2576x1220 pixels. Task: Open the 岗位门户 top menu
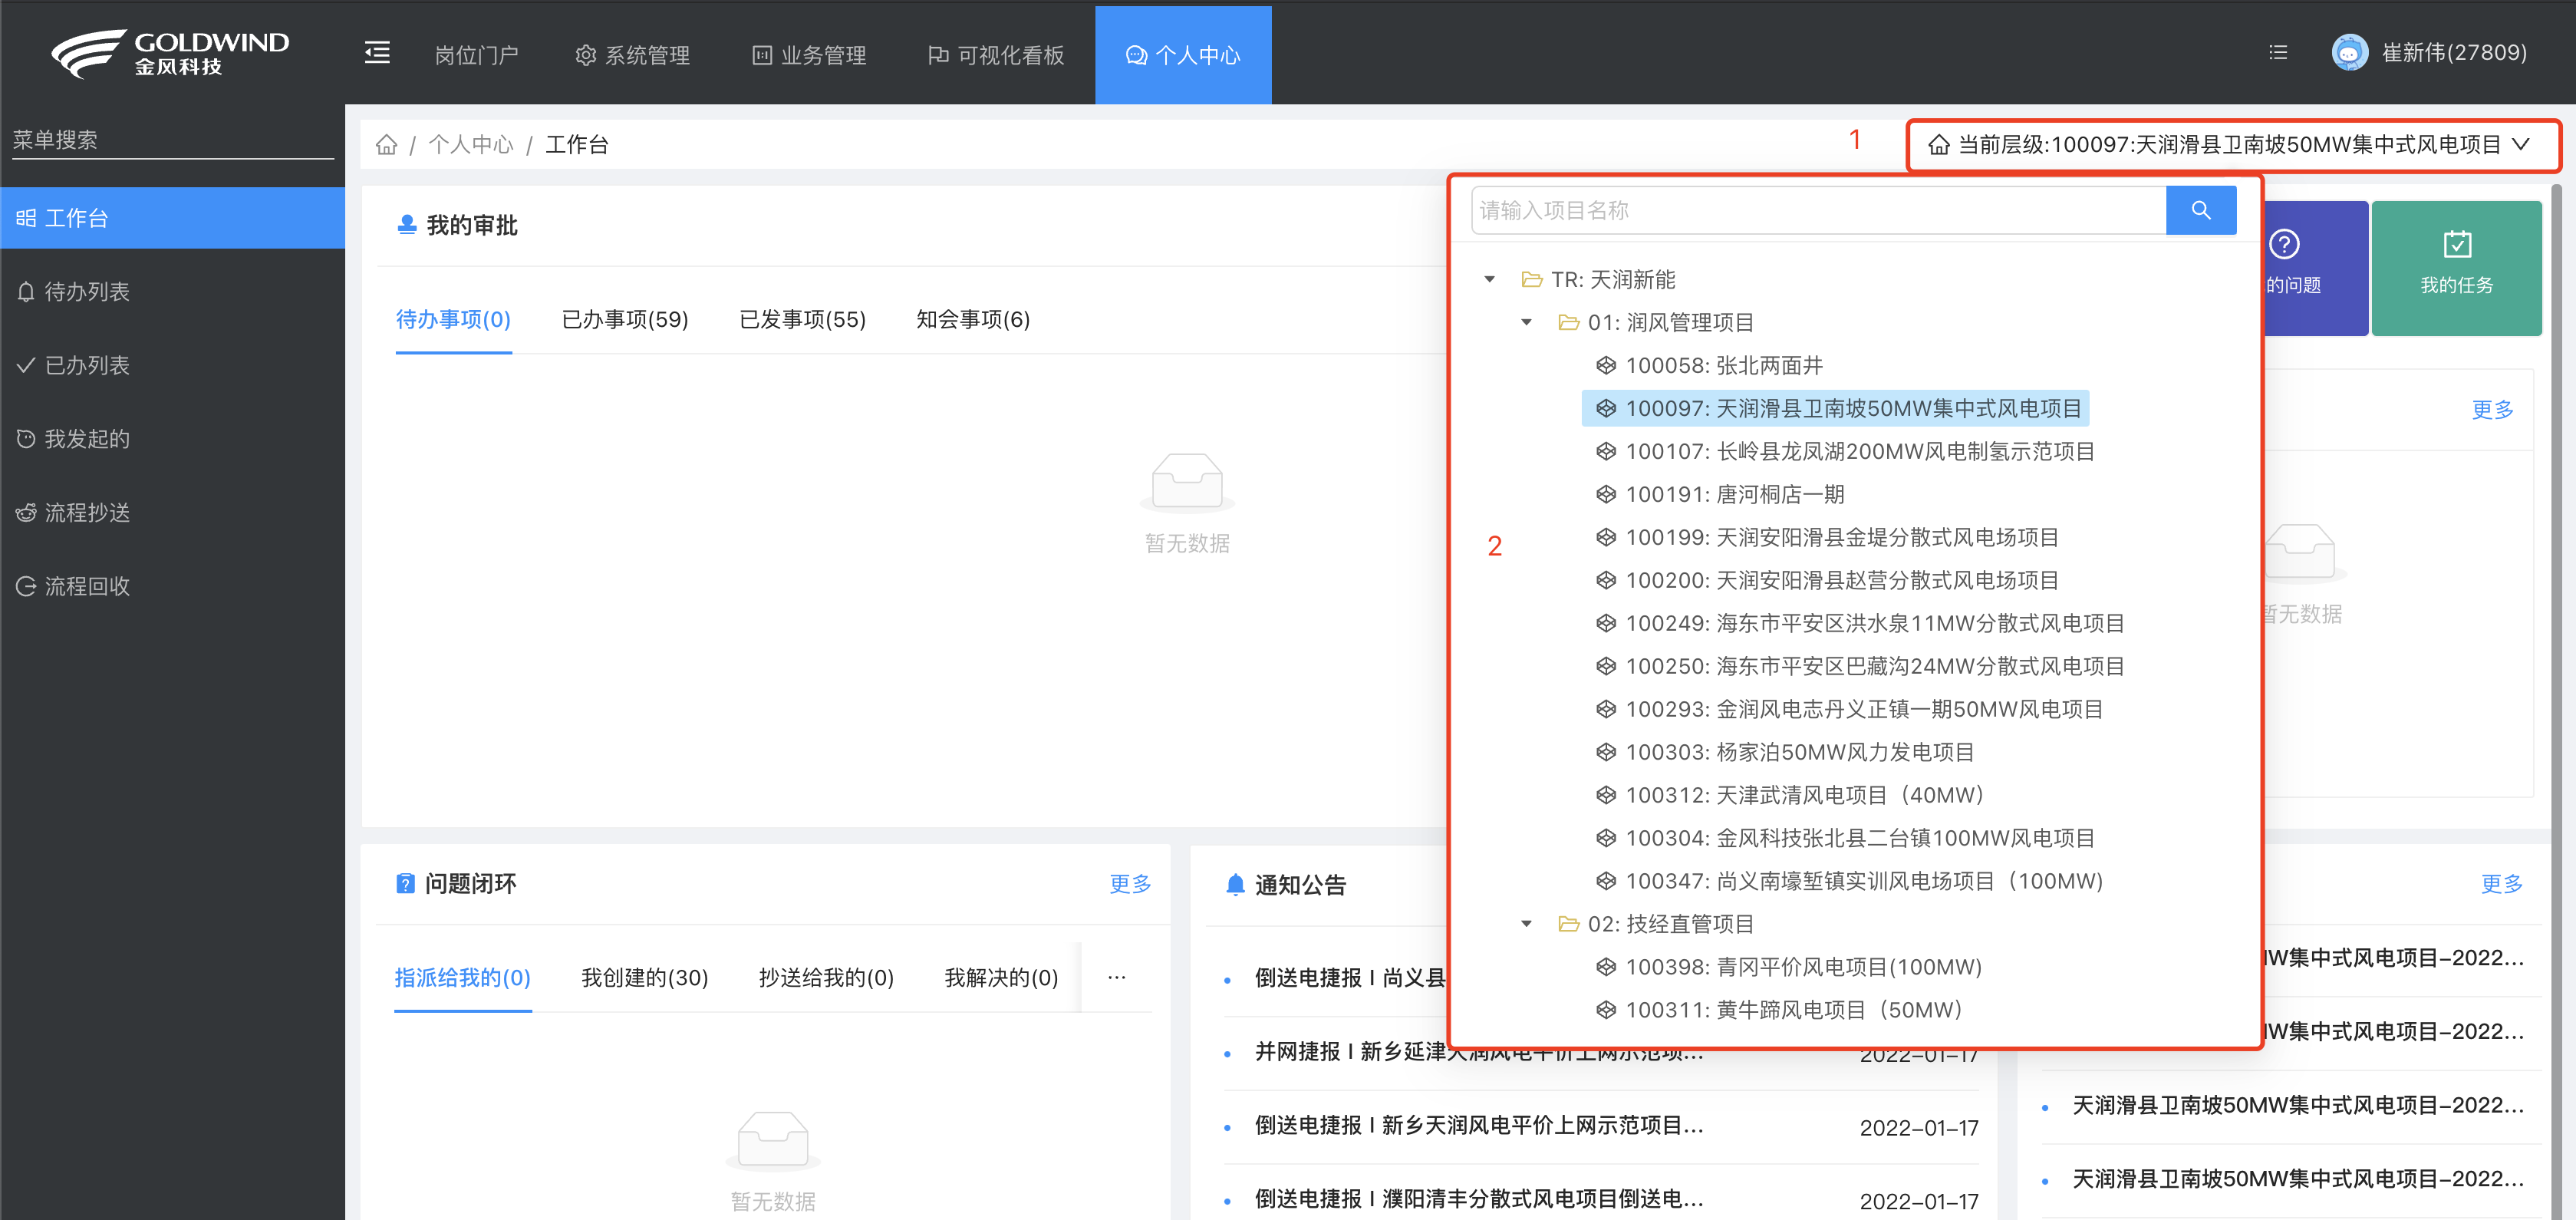[476, 55]
